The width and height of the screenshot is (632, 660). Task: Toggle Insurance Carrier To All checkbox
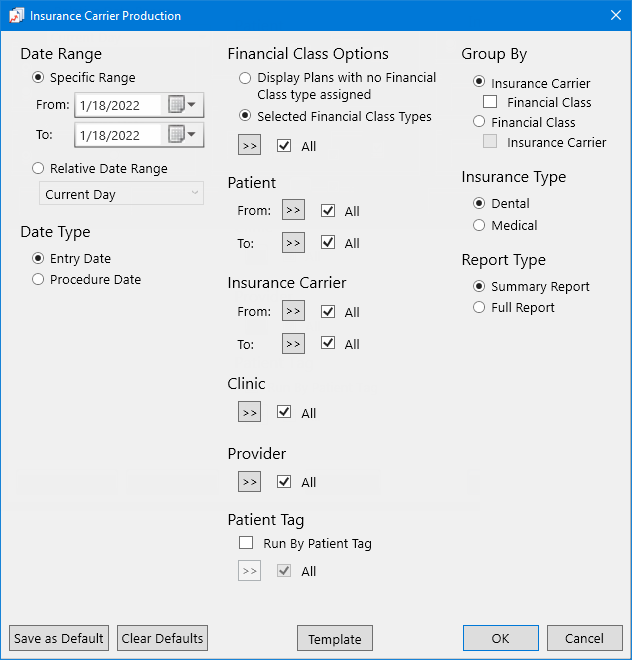point(328,343)
